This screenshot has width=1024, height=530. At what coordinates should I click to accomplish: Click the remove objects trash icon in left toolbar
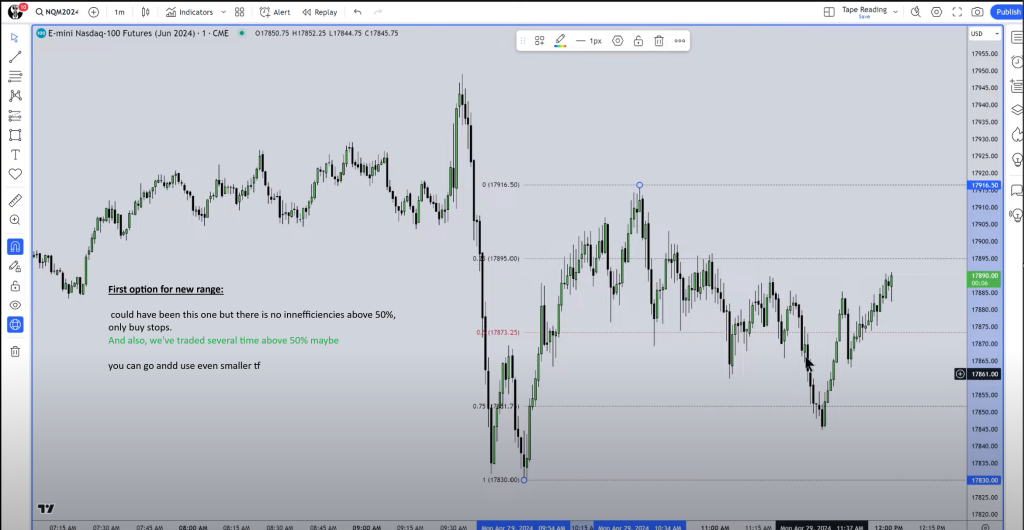tap(15, 352)
